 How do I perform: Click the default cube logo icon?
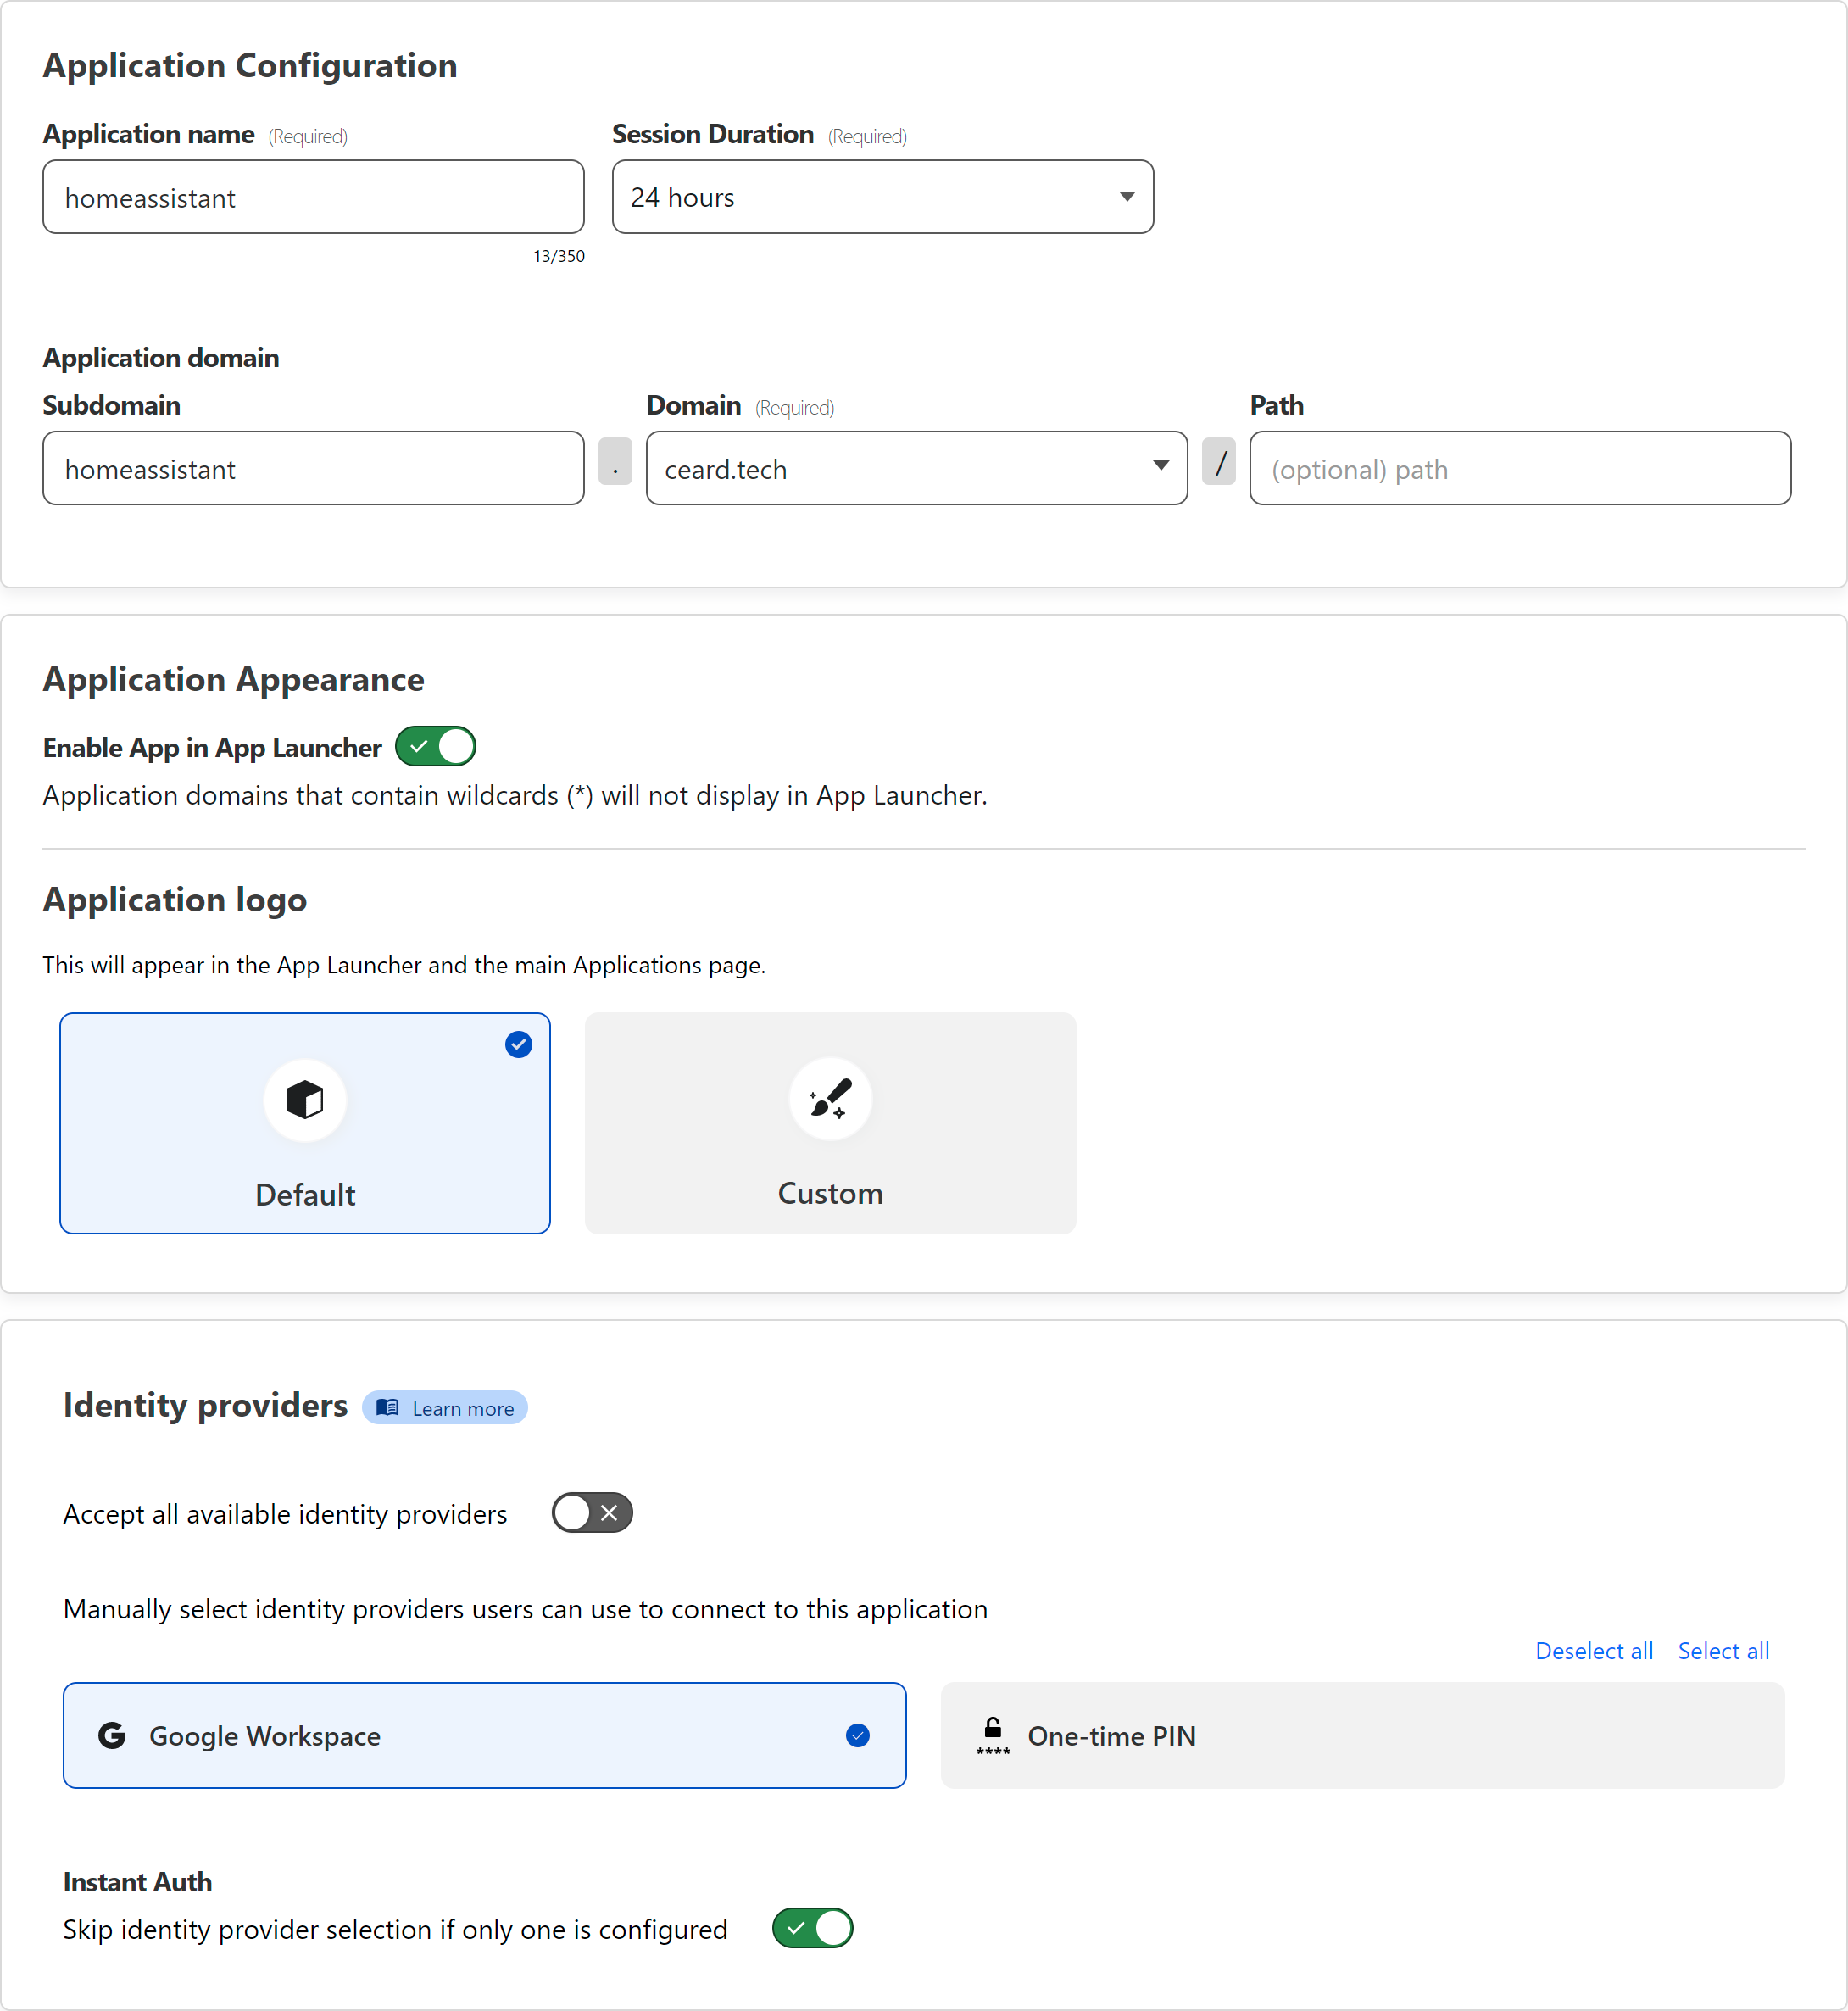point(305,1100)
